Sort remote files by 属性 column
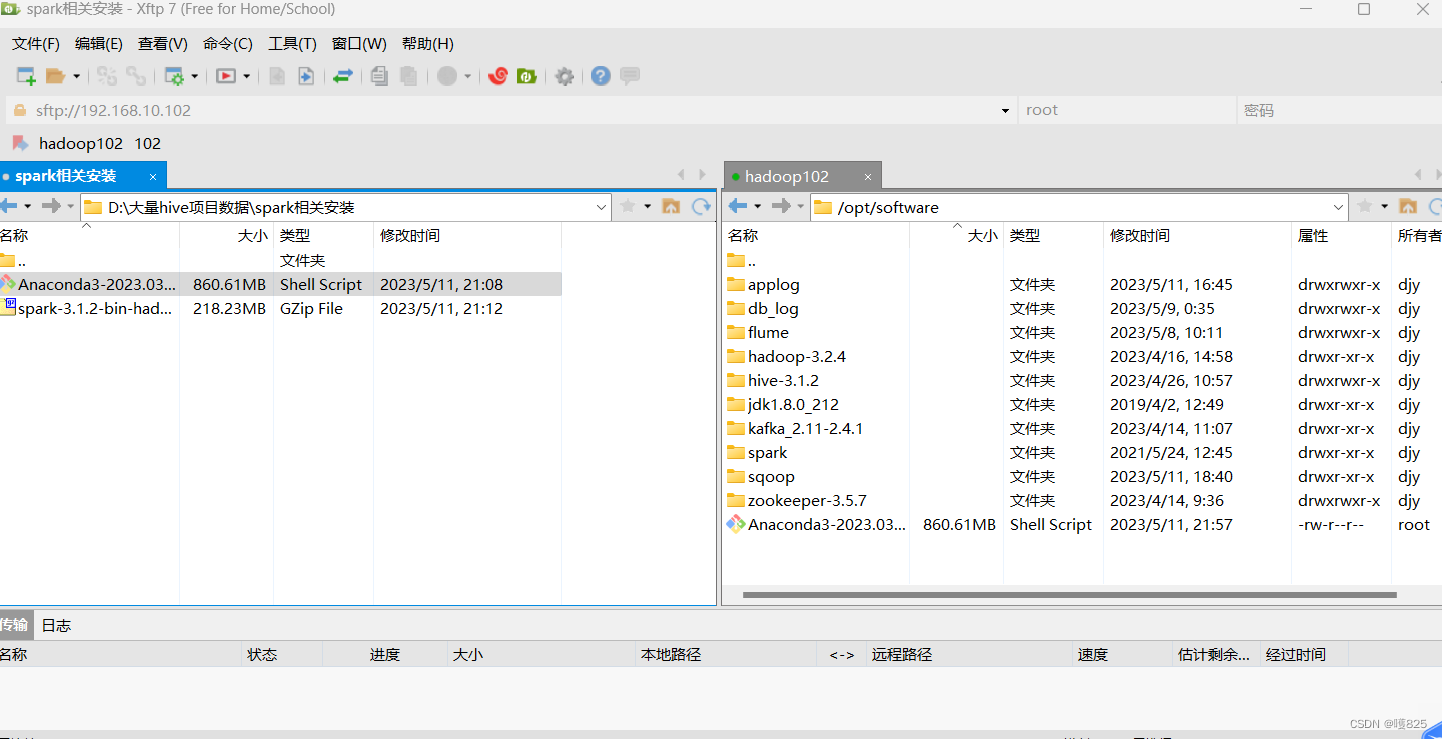Viewport: 1442px width, 739px height. pyautogui.click(x=1341, y=236)
